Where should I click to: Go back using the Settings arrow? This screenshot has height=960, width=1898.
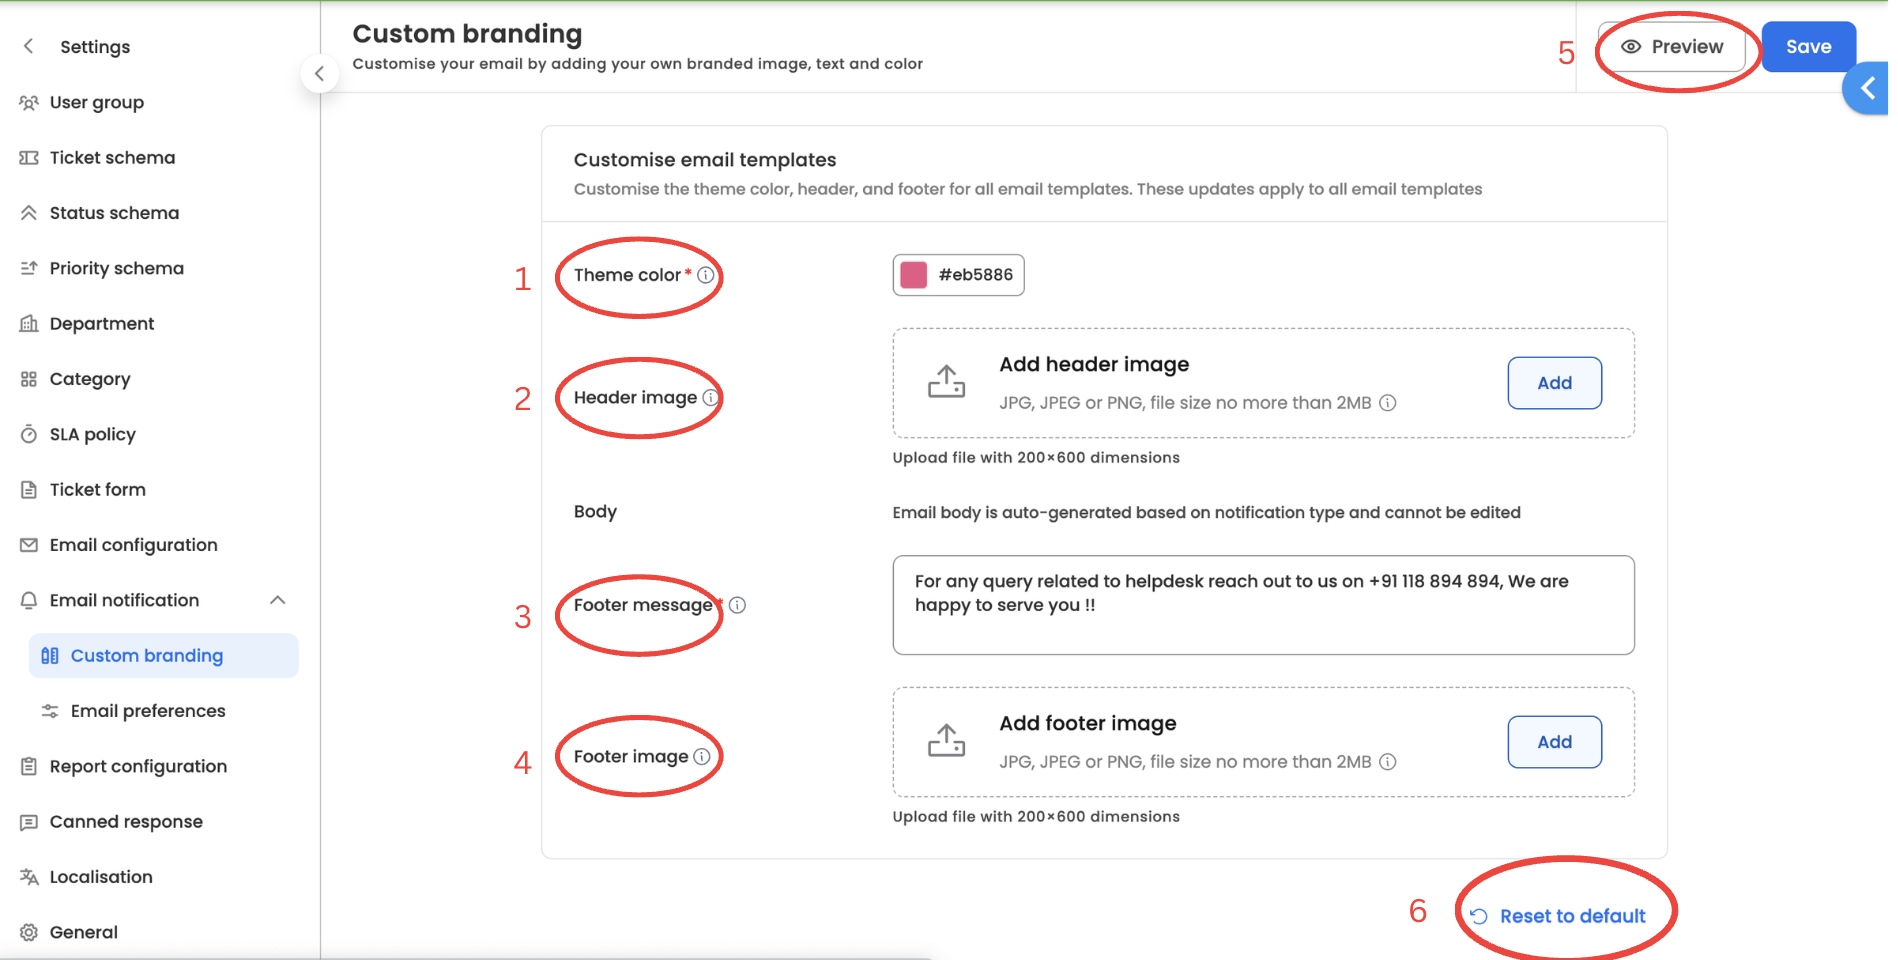(29, 46)
